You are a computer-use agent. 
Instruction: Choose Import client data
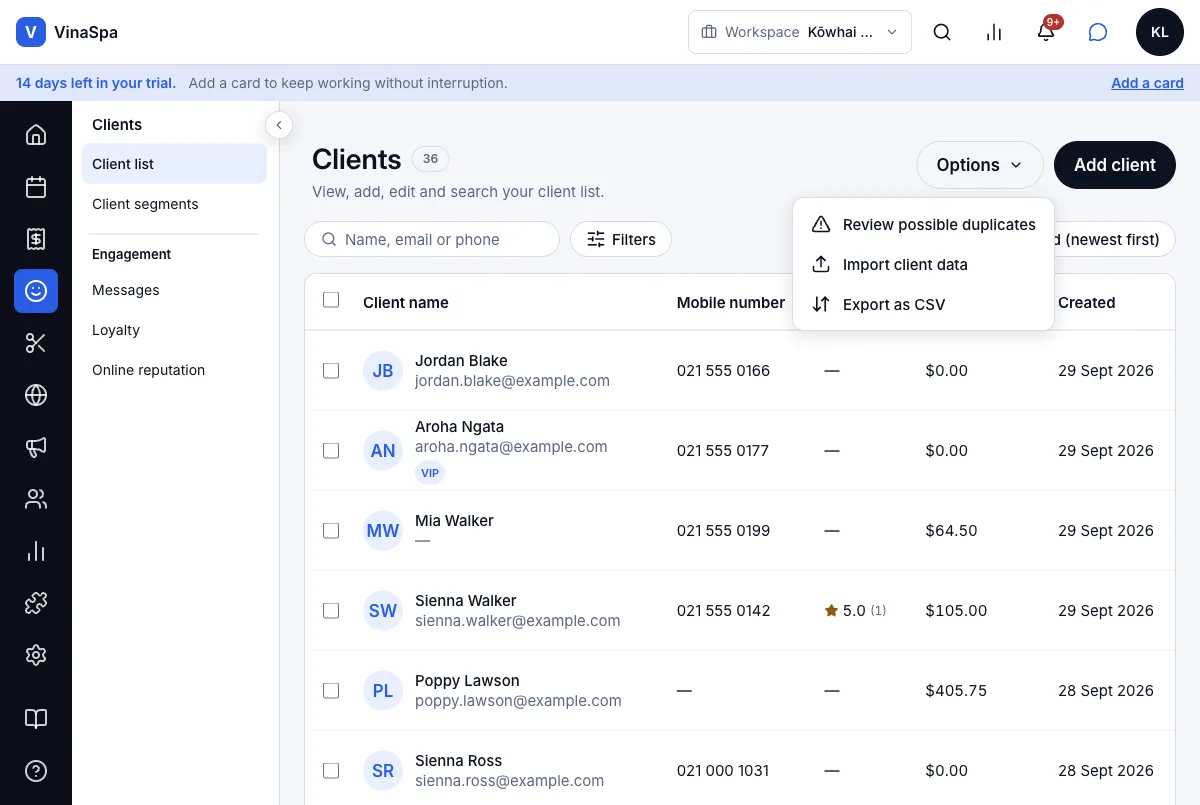(923, 265)
